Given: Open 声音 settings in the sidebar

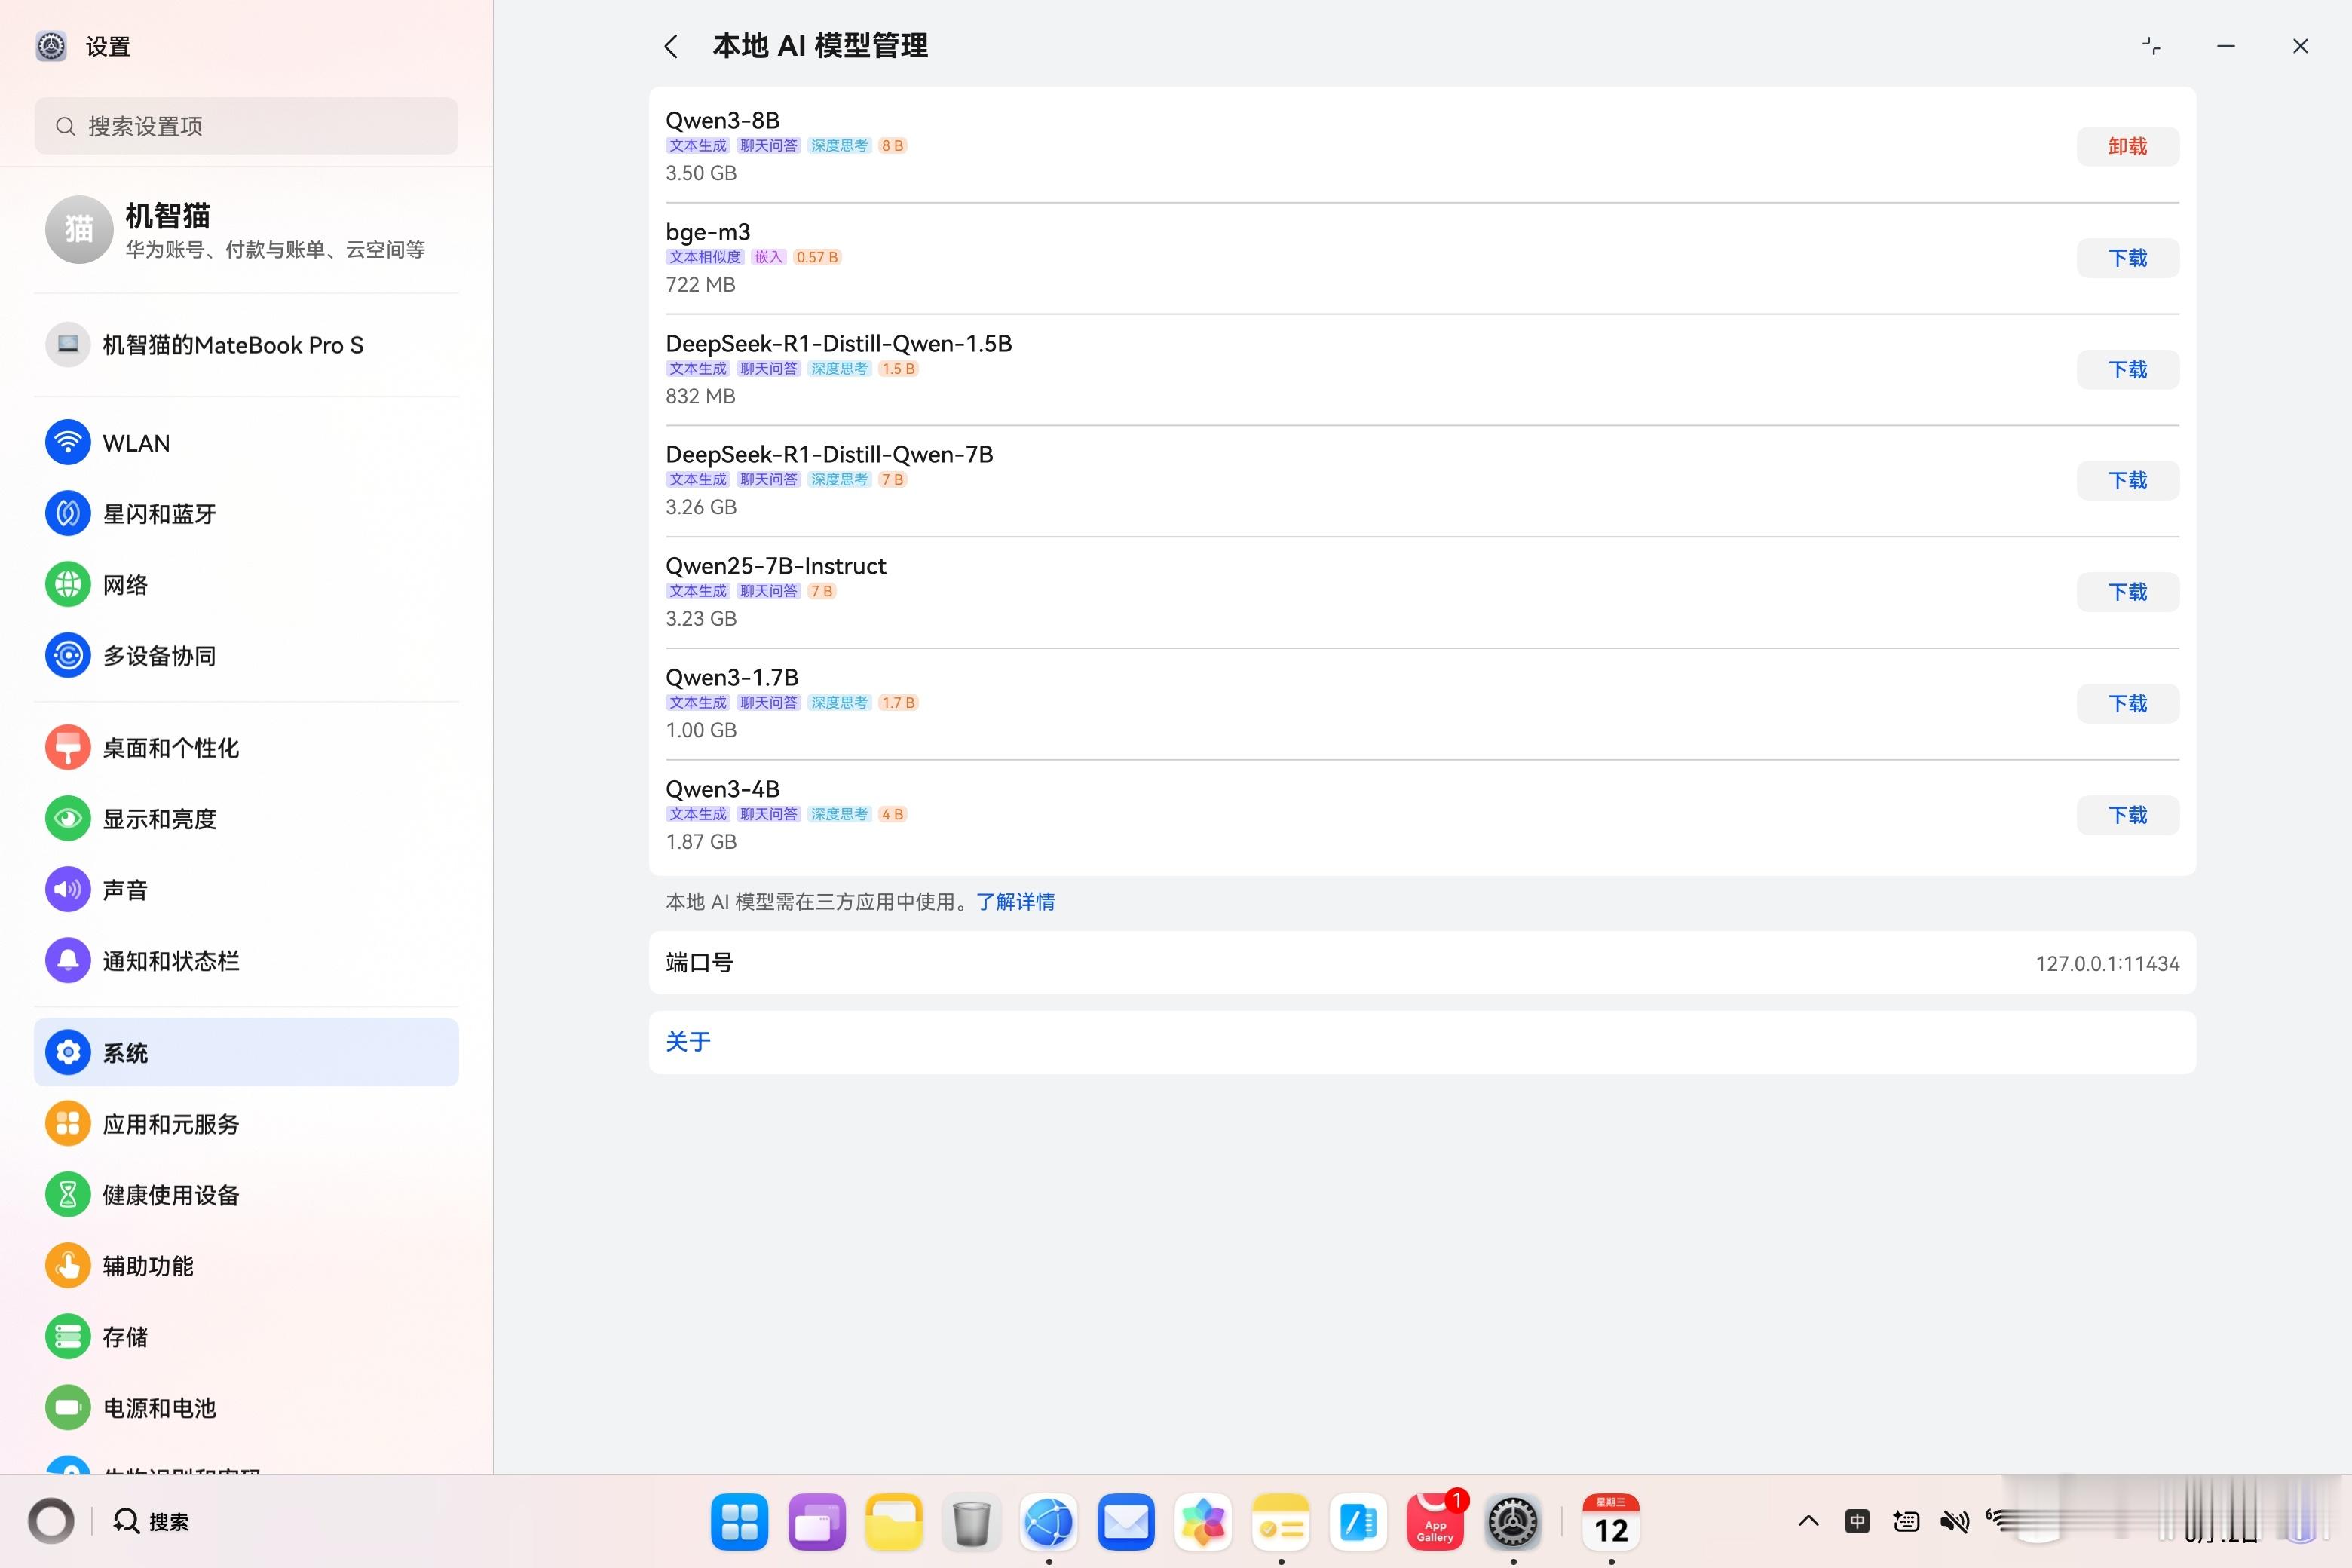Looking at the screenshot, I should point(246,890).
